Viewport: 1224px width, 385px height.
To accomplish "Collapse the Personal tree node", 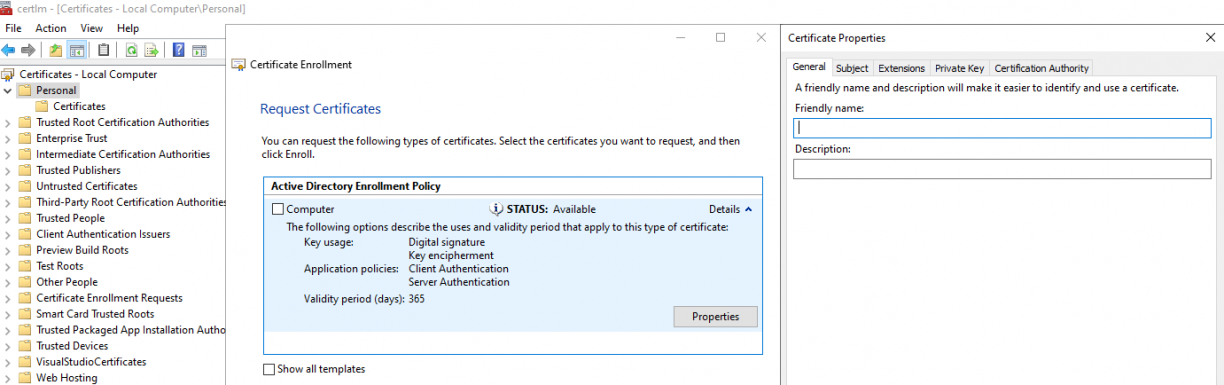I will pyautogui.click(x=8, y=90).
